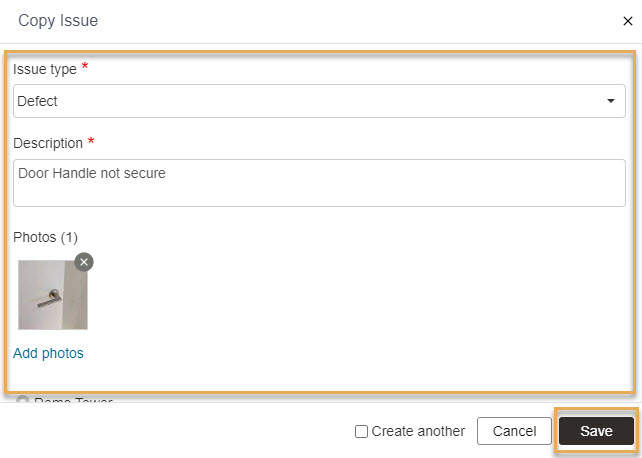Viewport: 642px width, 458px height.
Task: Open the door handle photo thumbnail
Action: 53,295
